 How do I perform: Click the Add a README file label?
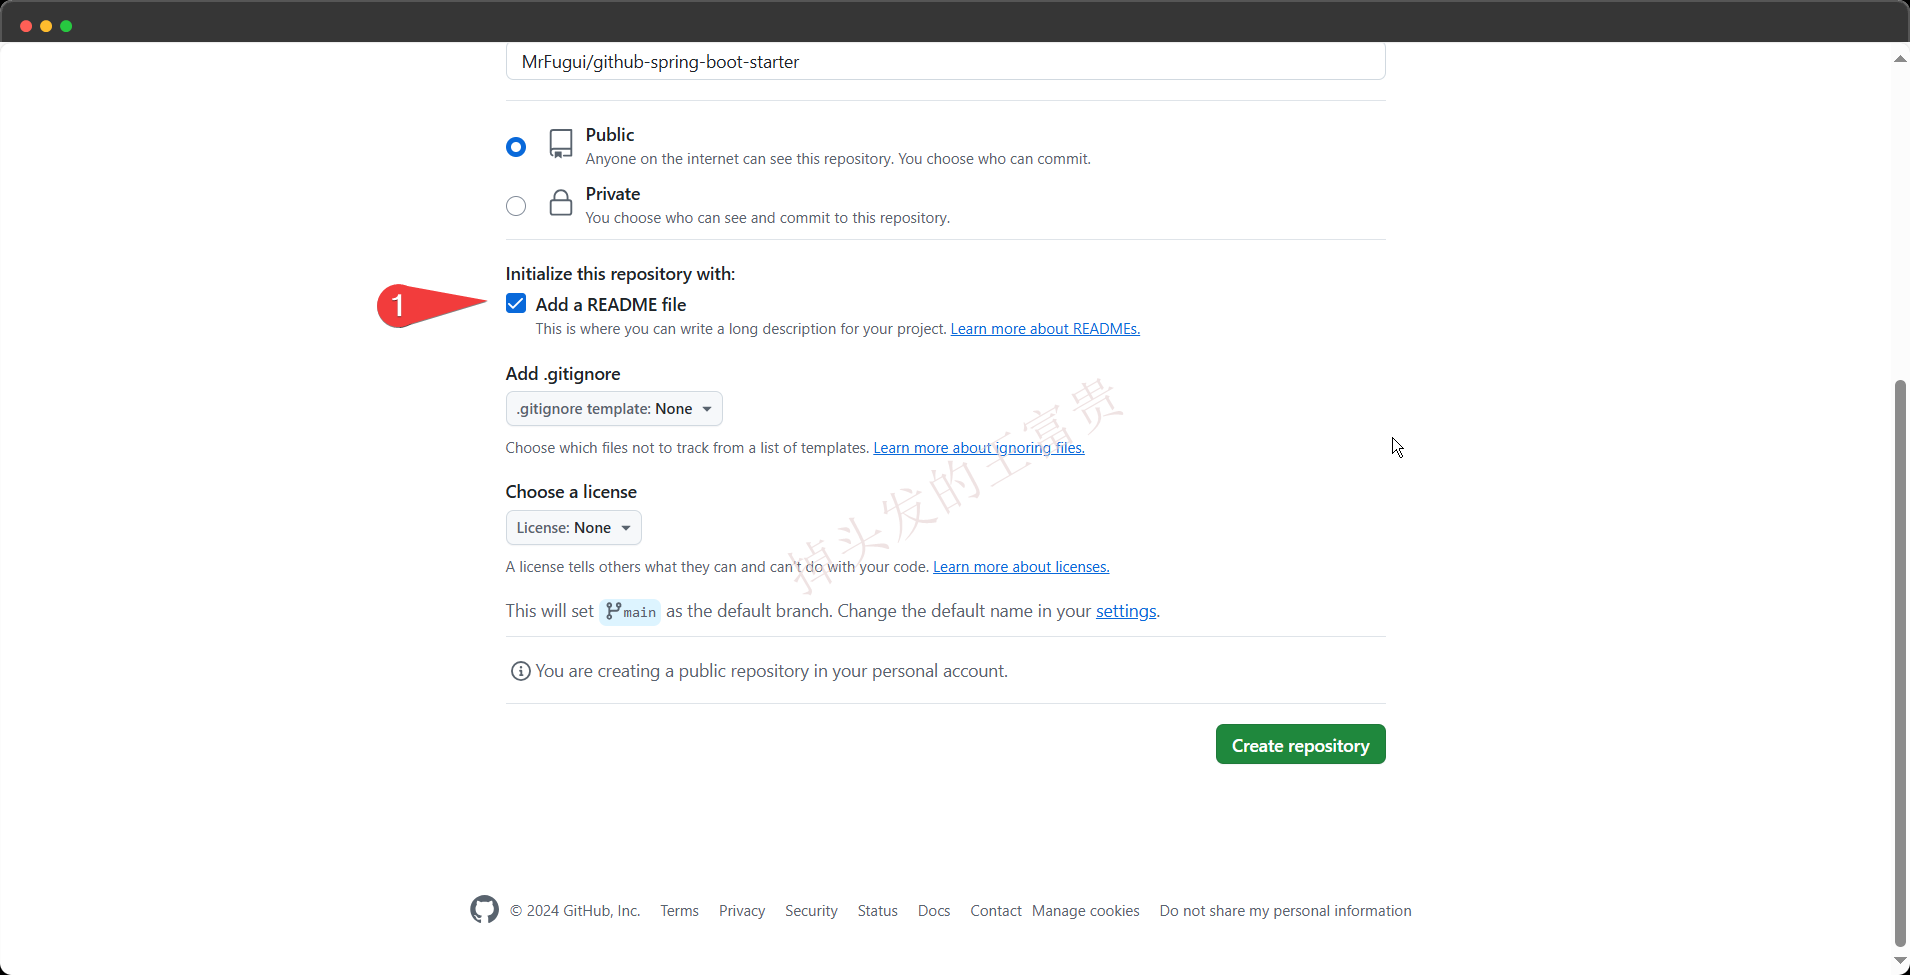pyautogui.click(x=611, y=305)
